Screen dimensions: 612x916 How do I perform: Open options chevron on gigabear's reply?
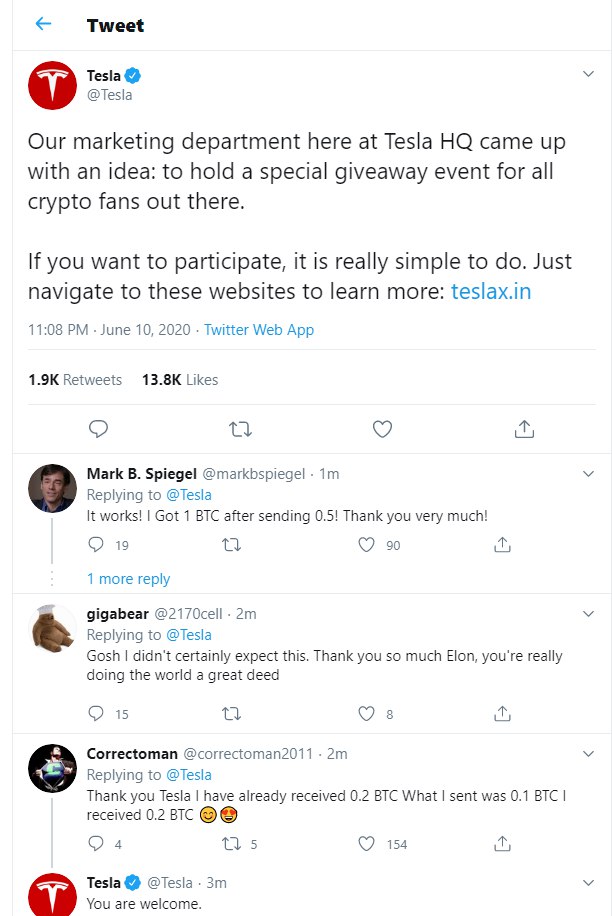pyautogui.click(x=589, y=613)
